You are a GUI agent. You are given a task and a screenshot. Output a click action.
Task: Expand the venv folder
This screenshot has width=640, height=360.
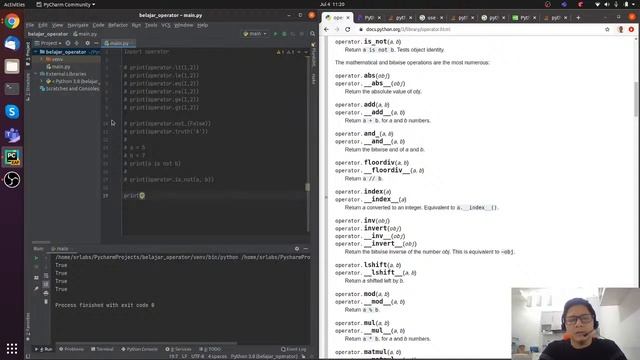pos(42,60)
